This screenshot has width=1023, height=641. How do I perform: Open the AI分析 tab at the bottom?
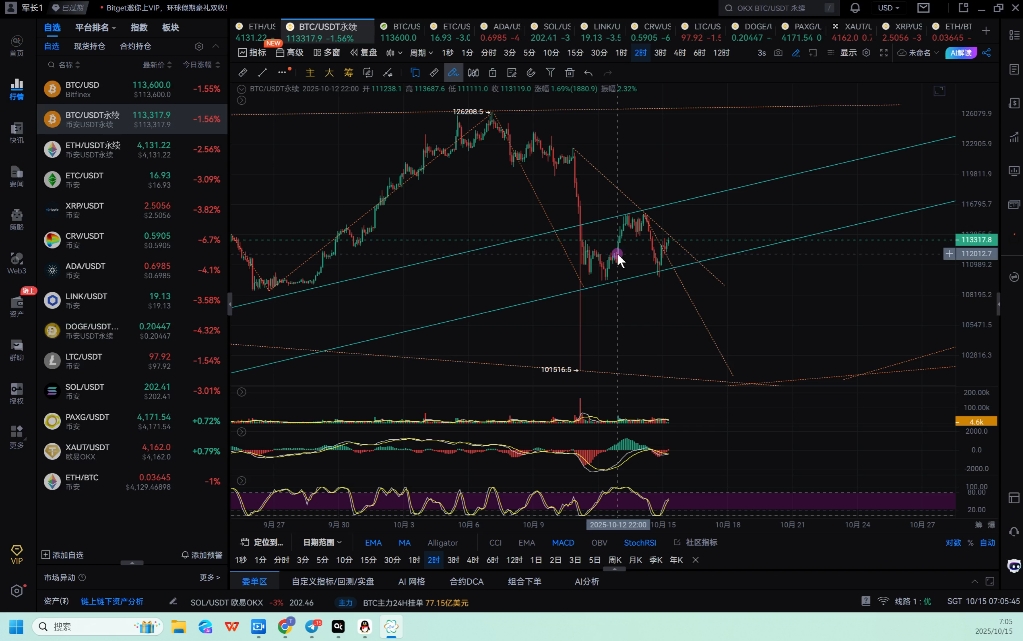tap(586, 581)
